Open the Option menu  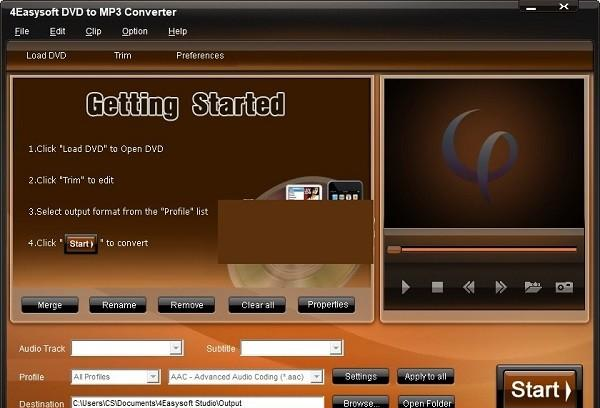click(x=135, y=31)
